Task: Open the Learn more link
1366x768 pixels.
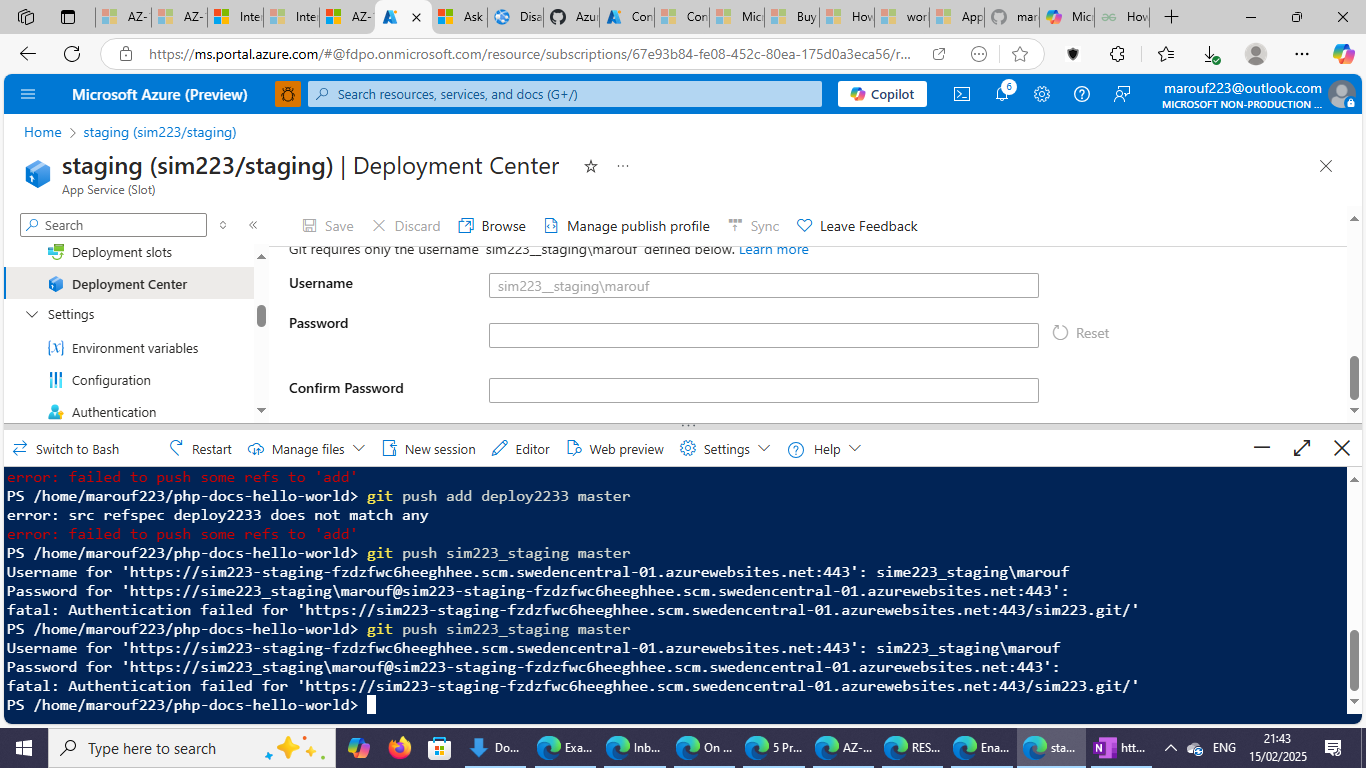Action: click(x=773, y=249)
